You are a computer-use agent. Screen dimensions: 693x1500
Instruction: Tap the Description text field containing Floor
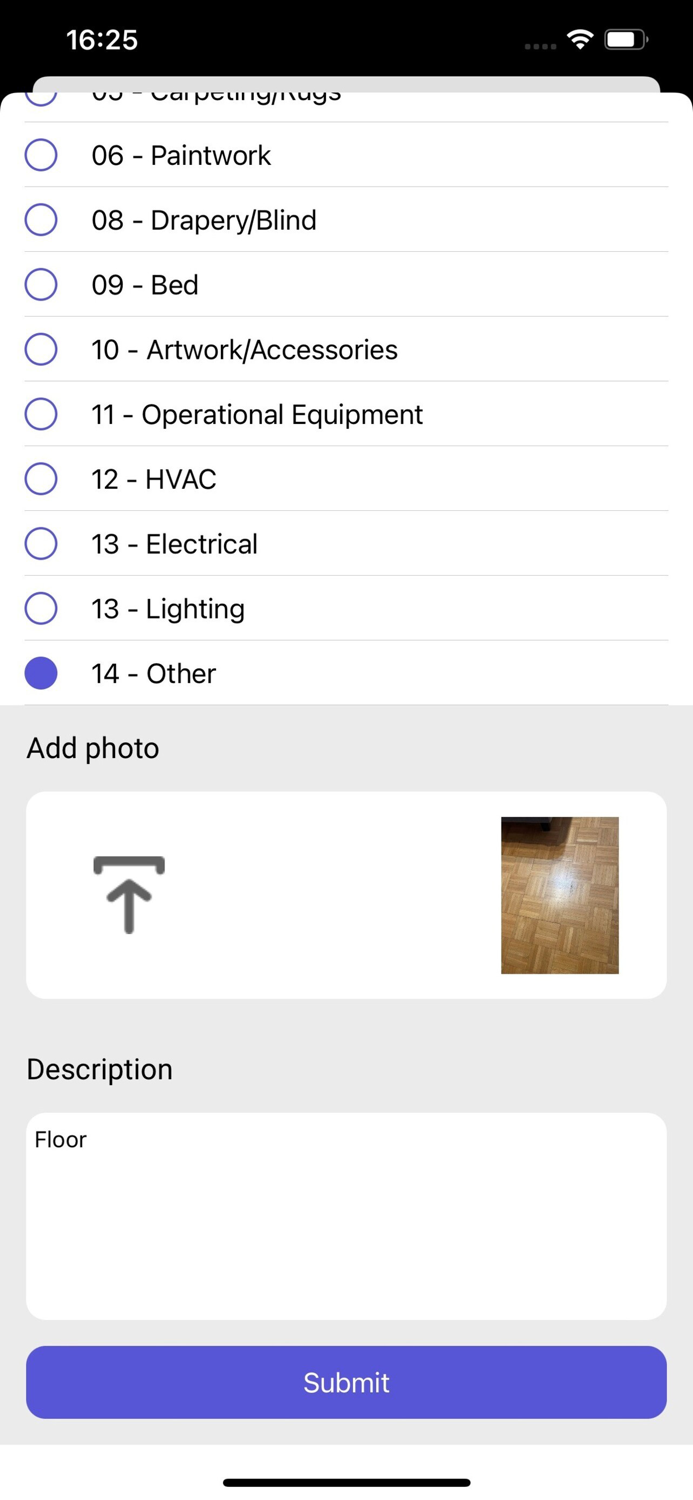click(x=346, y=1215)
